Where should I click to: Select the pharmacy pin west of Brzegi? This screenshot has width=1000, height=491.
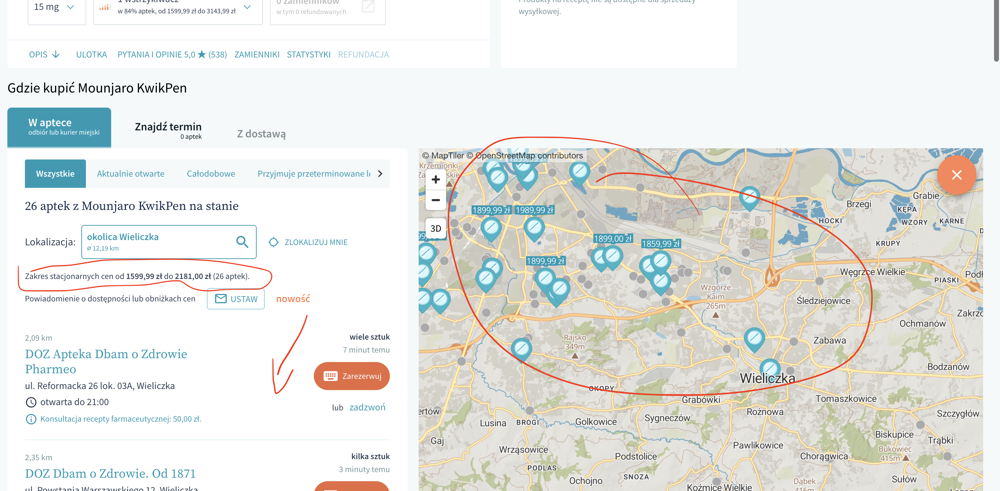click(x=750, y=199)
